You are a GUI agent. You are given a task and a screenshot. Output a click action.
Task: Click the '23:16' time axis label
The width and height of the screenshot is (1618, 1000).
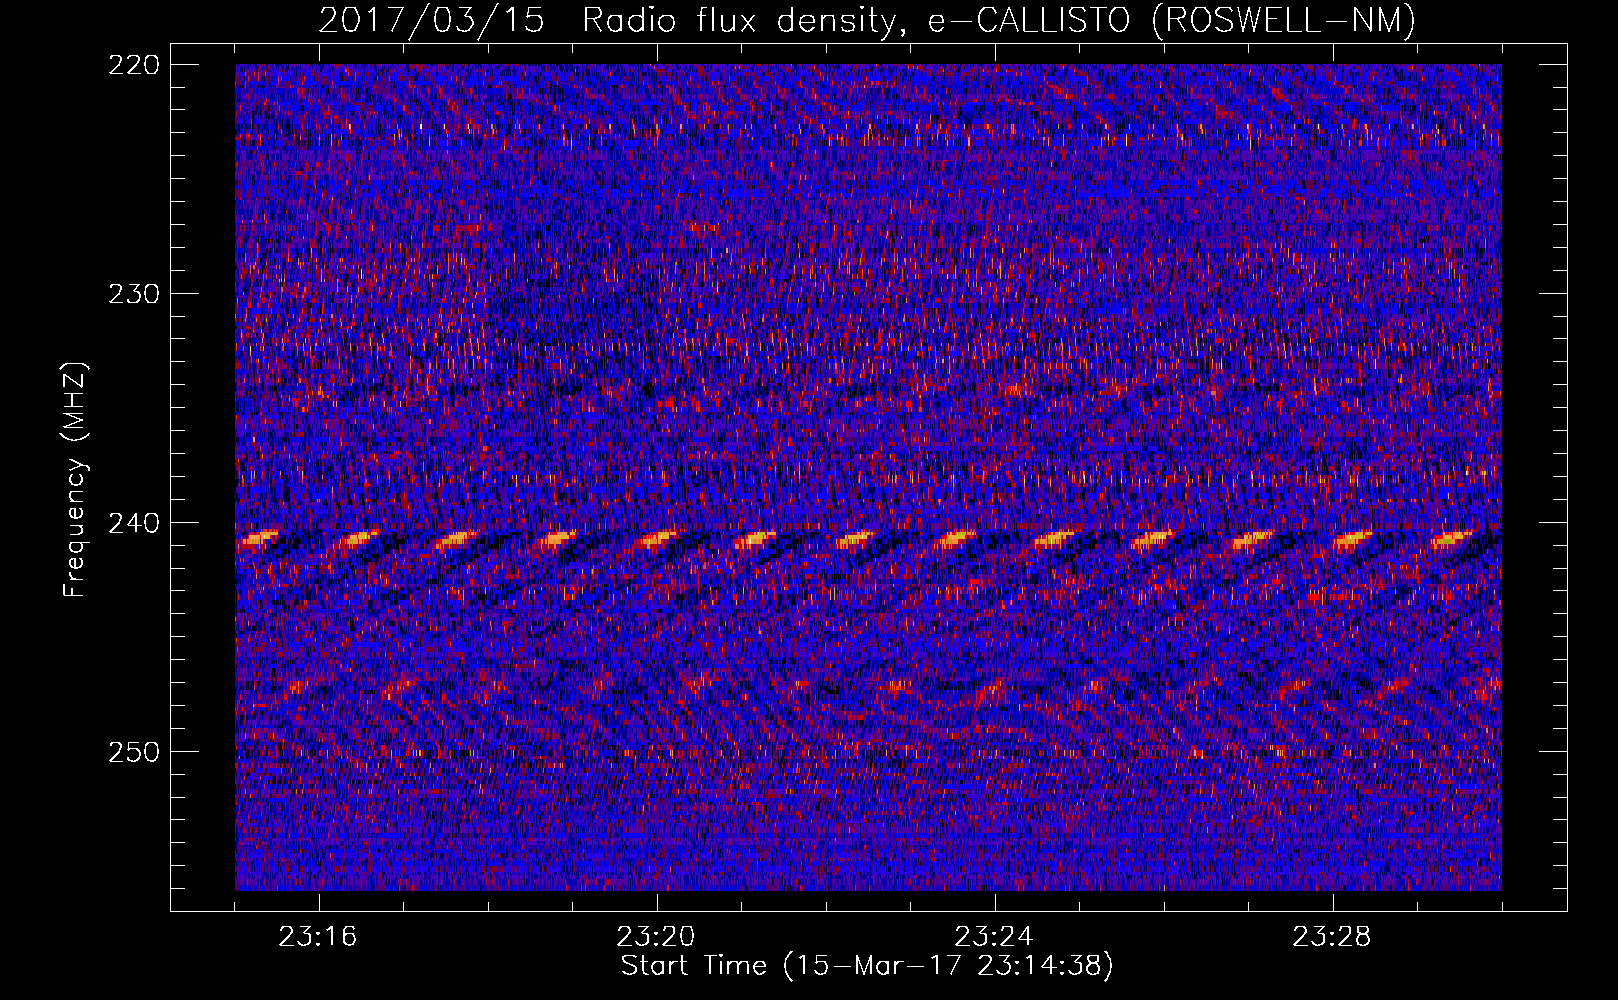pyautogui.click(x=318, y=937)
